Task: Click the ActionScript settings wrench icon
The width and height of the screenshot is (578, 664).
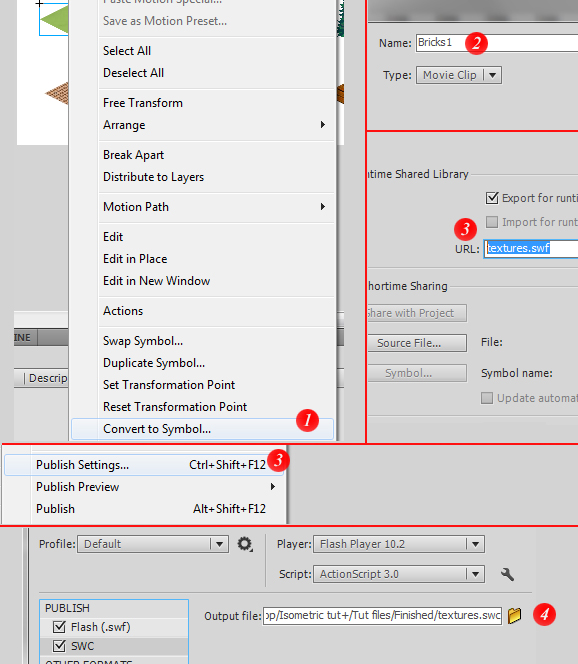Action: tap(507, 575)
